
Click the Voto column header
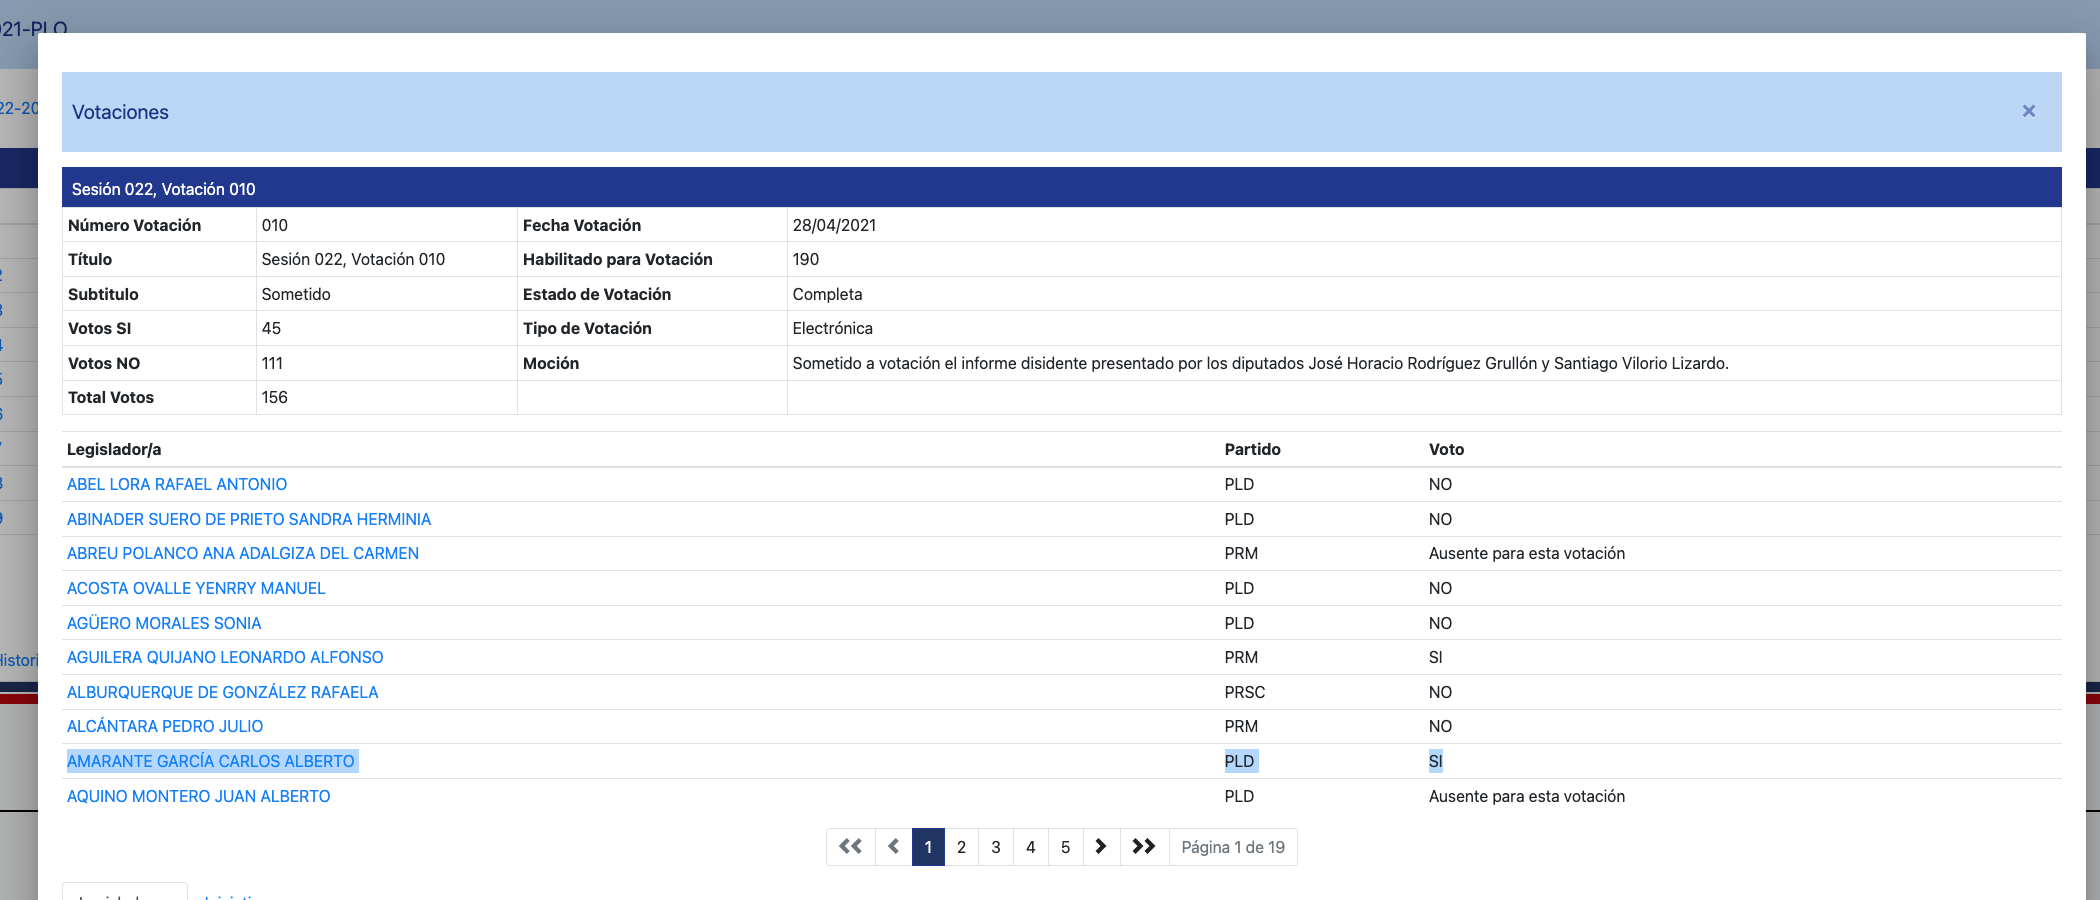pos(1446,449)
